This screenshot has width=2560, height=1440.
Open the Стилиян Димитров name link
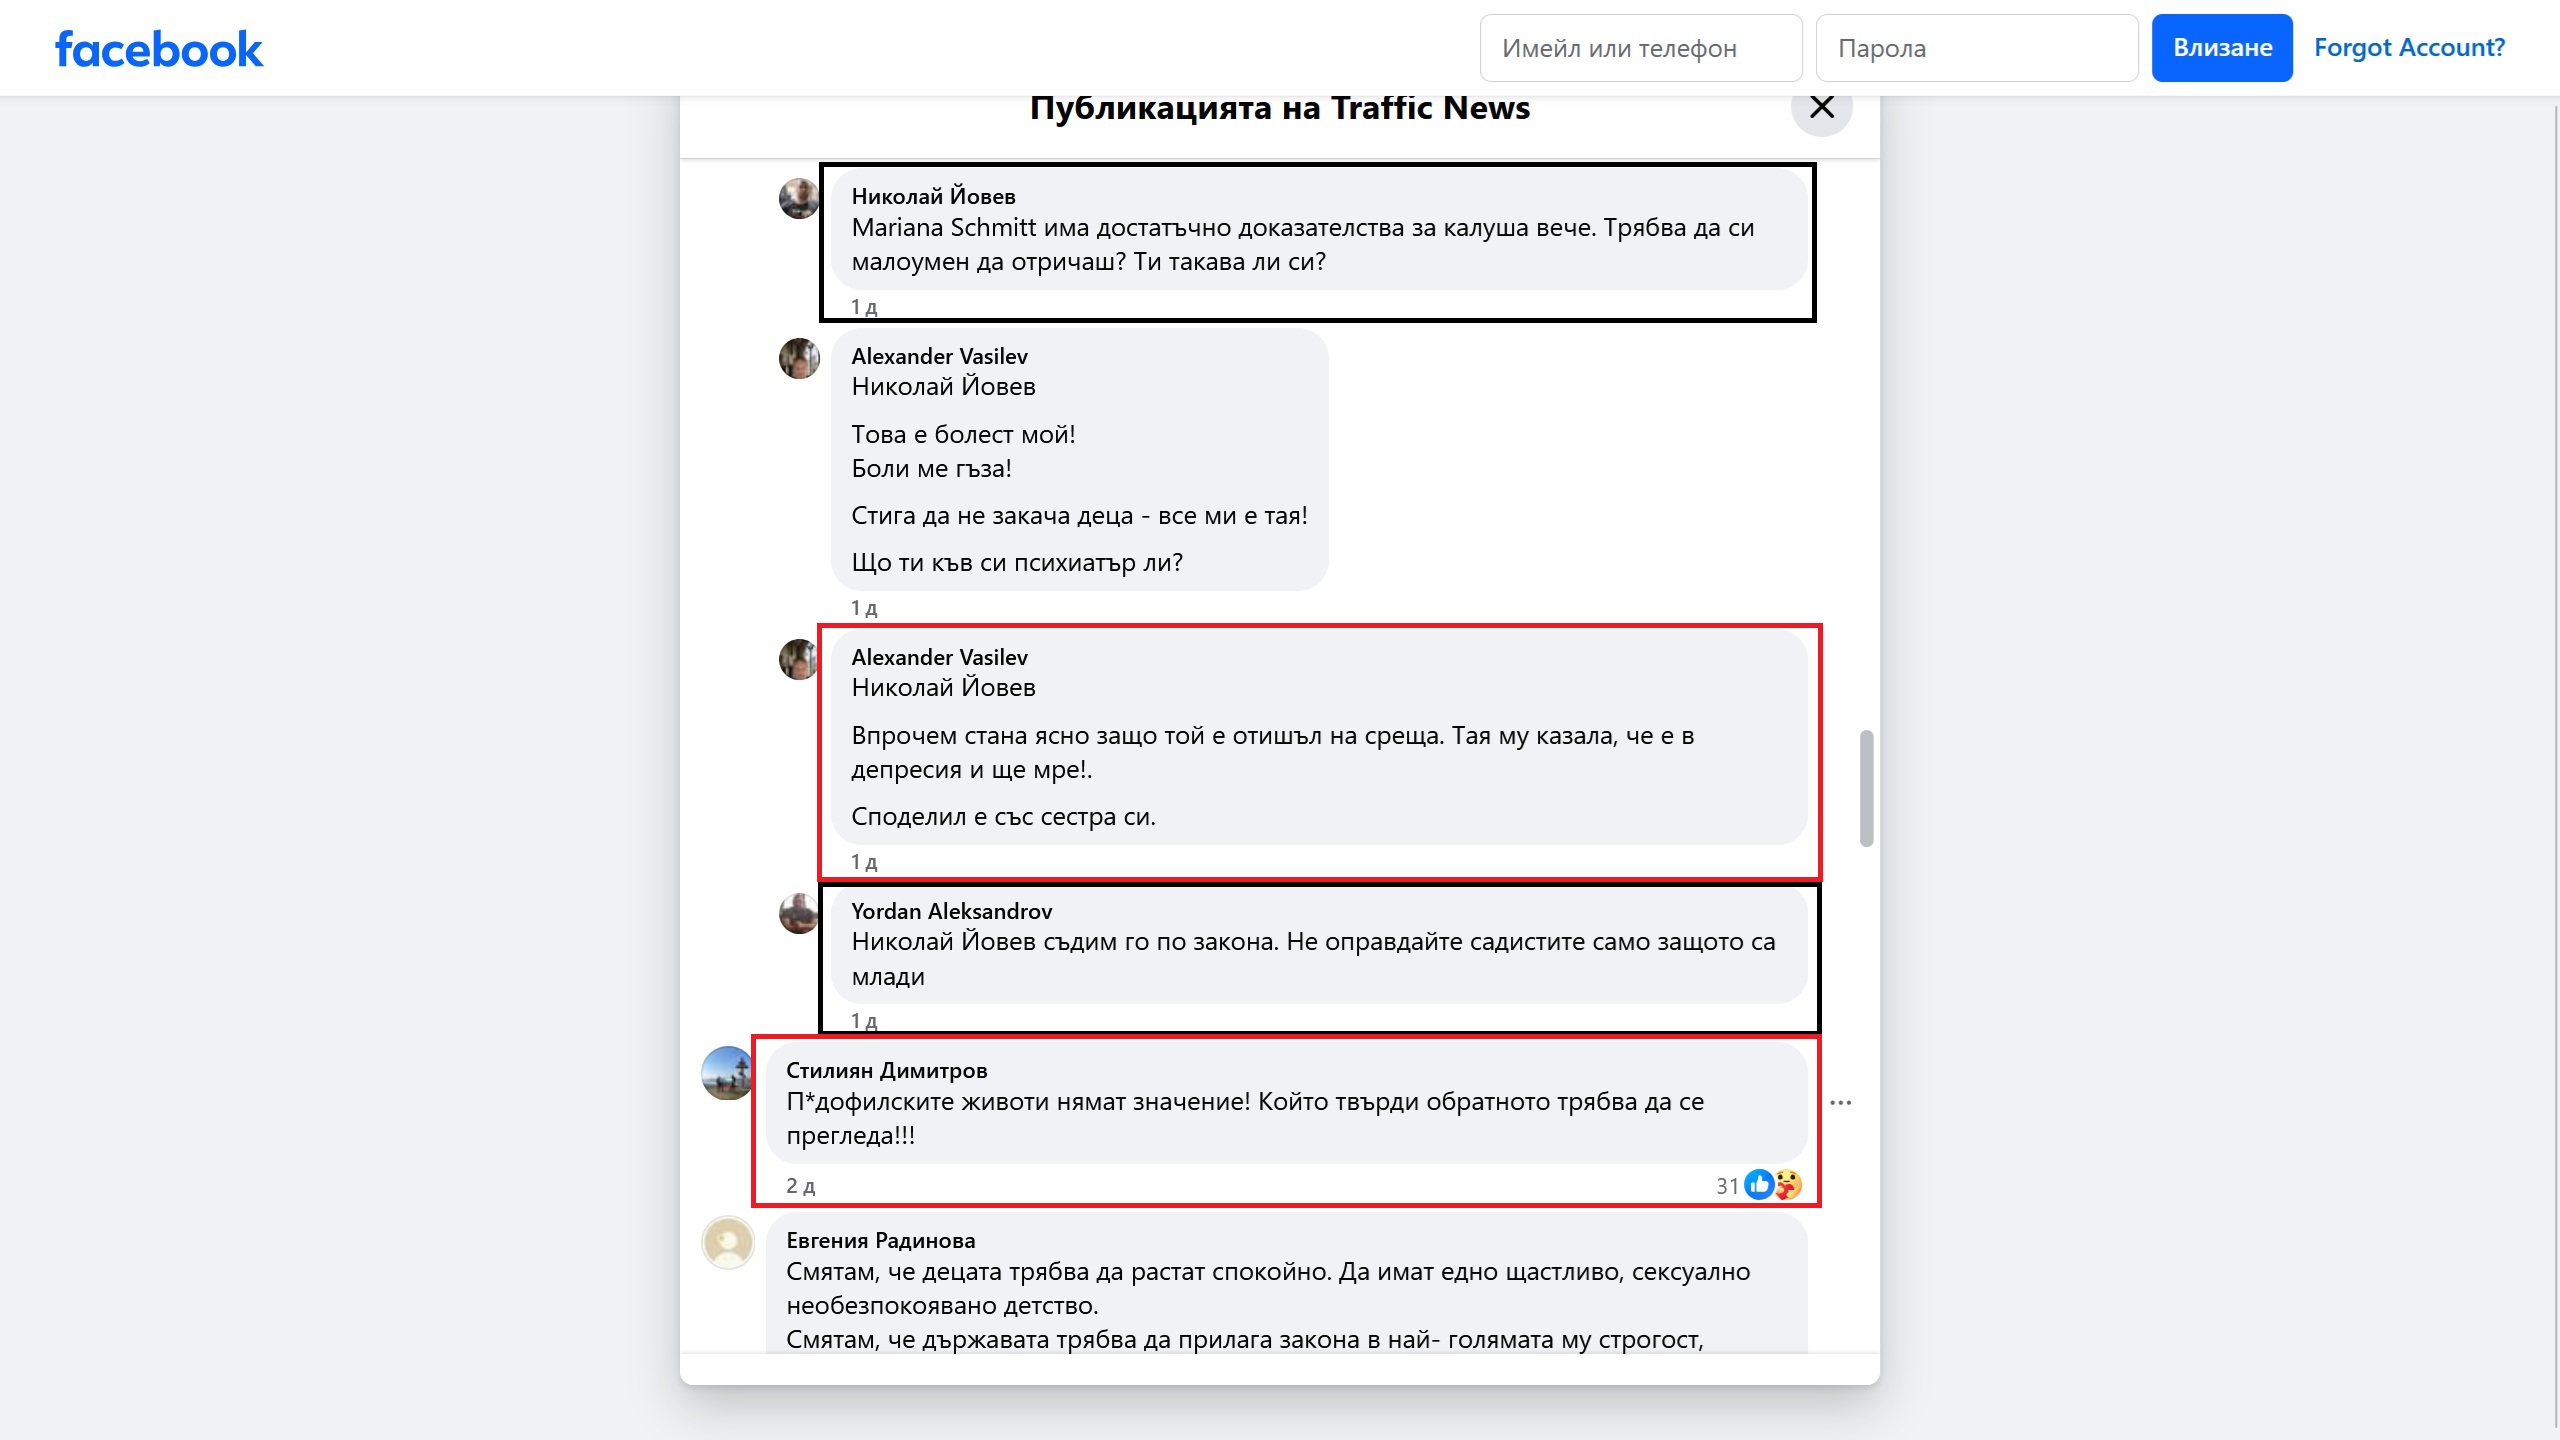point(886,1070)
